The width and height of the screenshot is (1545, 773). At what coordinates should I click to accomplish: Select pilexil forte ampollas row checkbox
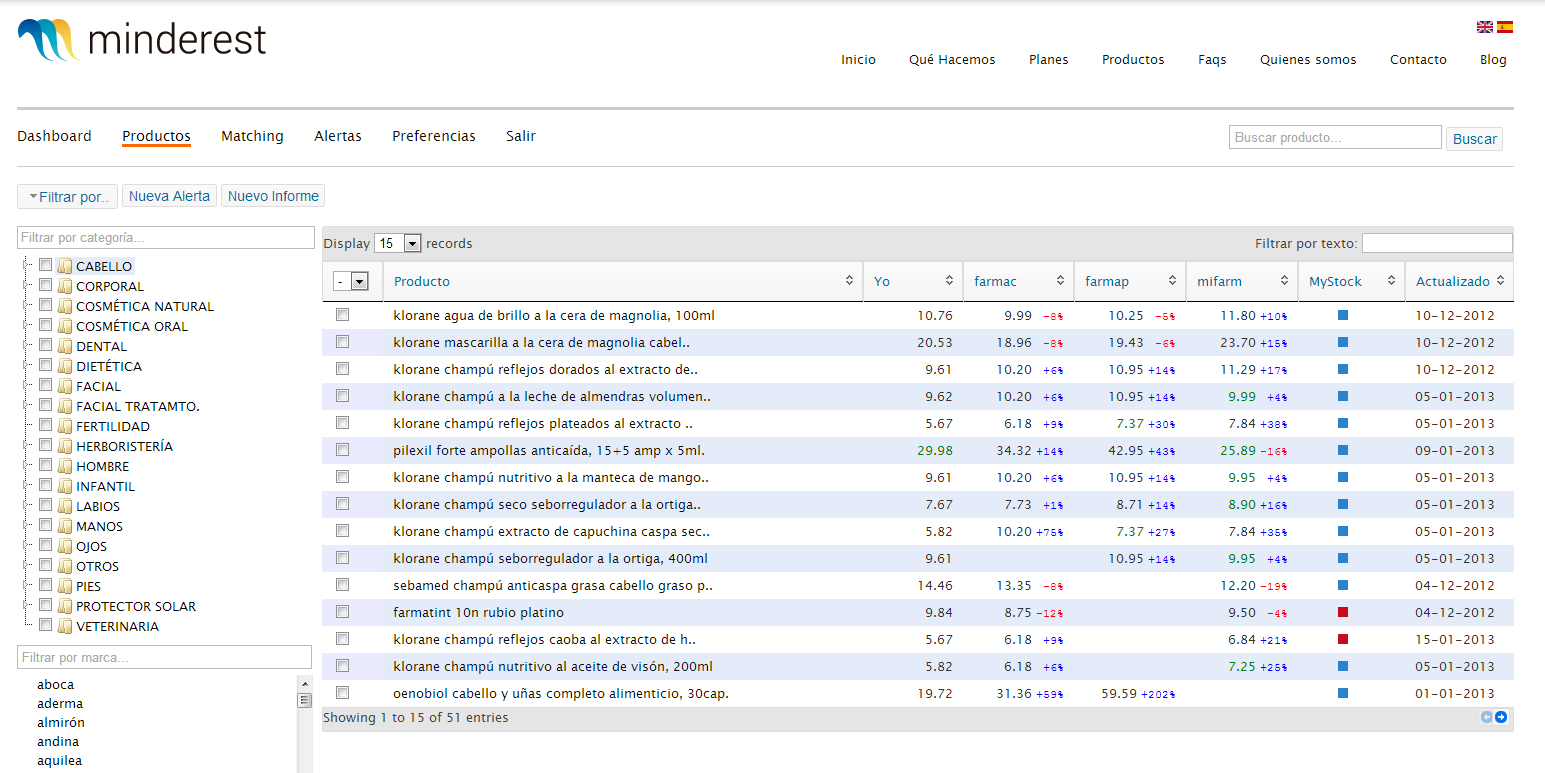coord(343,450)
